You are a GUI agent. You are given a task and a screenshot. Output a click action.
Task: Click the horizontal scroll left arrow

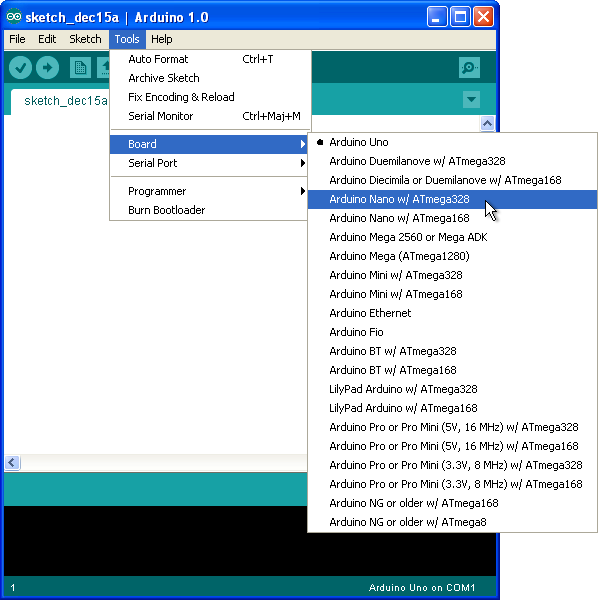click(12, 463)
